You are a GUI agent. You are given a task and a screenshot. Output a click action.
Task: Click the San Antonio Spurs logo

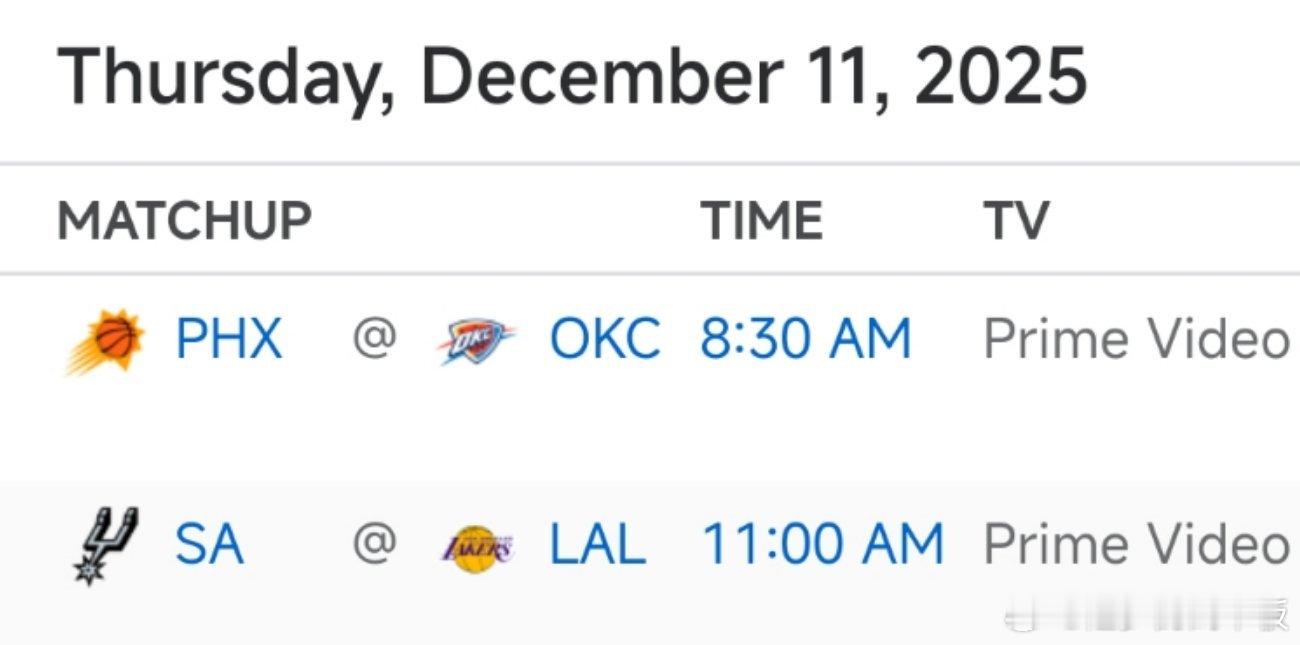coord(105,545)
